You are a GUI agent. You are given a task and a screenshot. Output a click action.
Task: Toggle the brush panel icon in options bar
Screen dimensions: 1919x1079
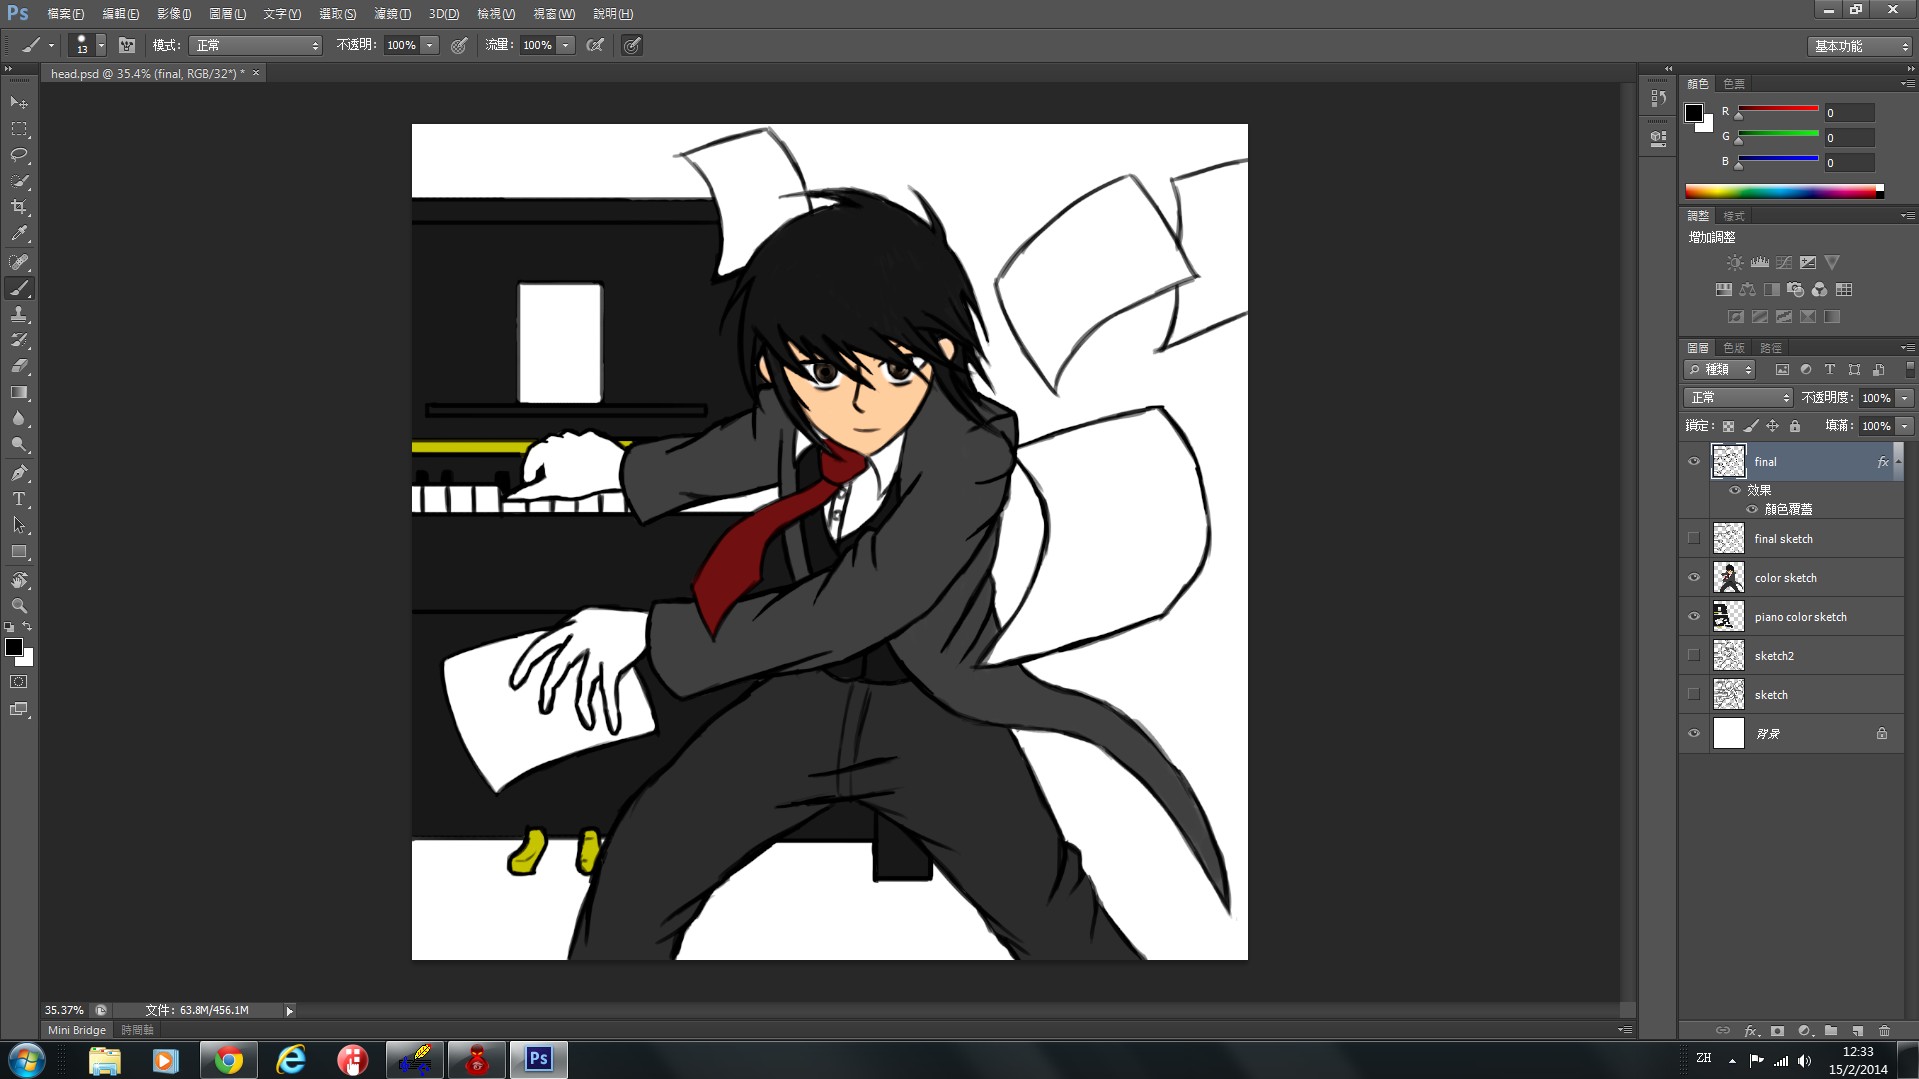click(x=127, y=45)
